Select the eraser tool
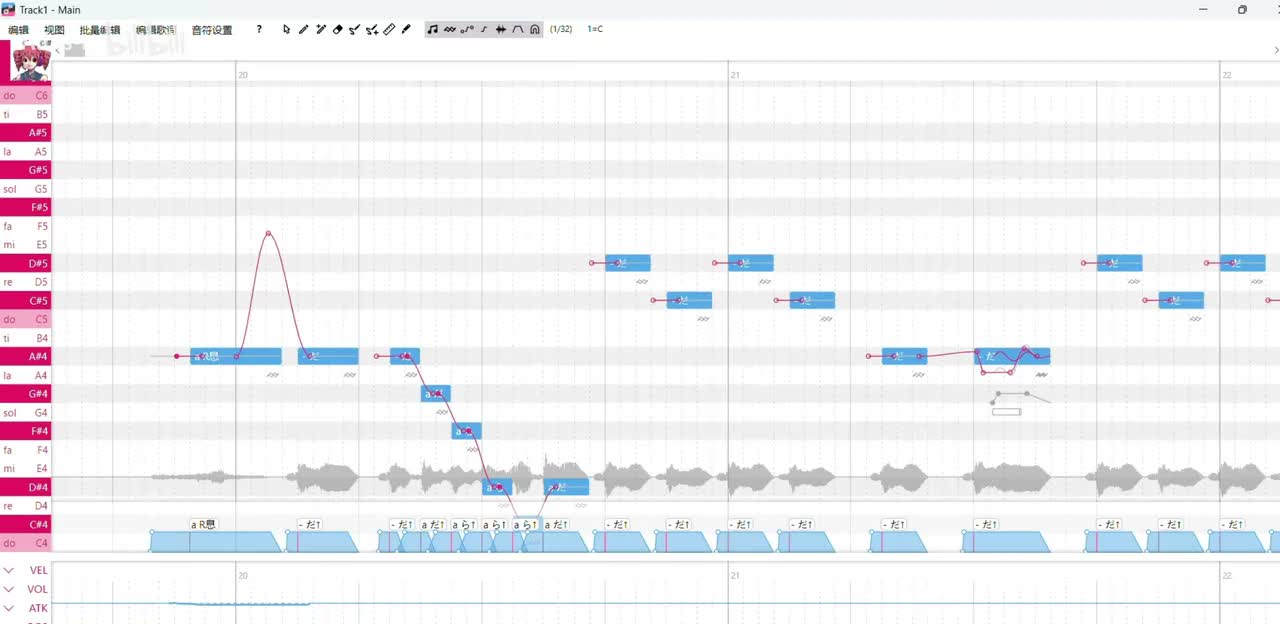1280x624 pixels. 338,29
